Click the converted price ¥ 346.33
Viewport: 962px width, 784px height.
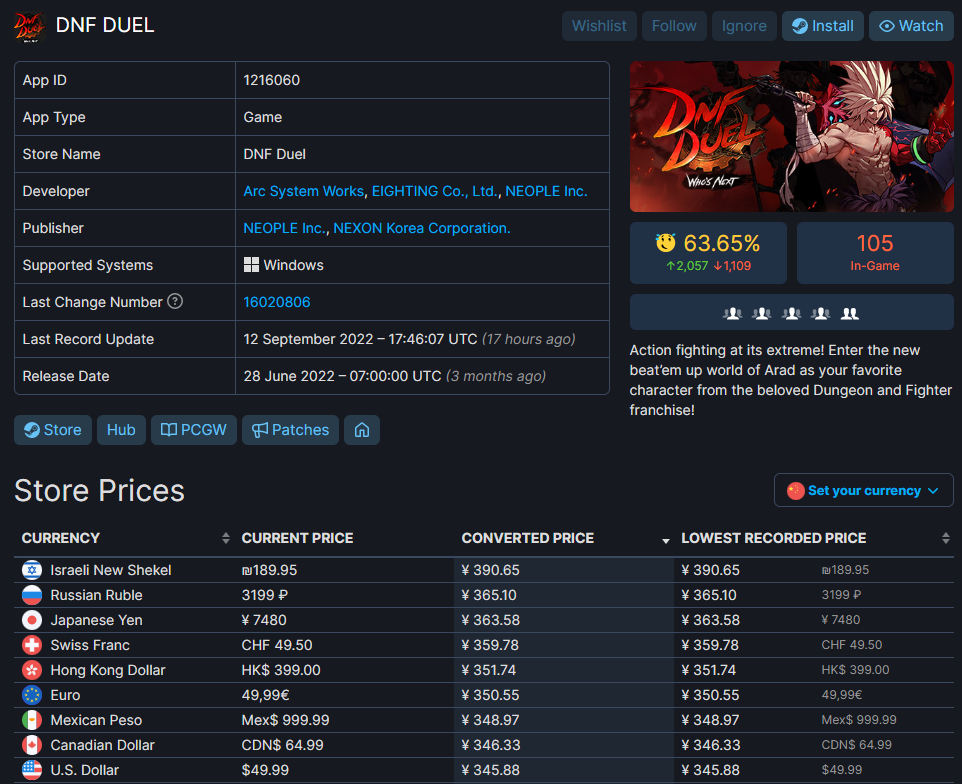[491, 745]
